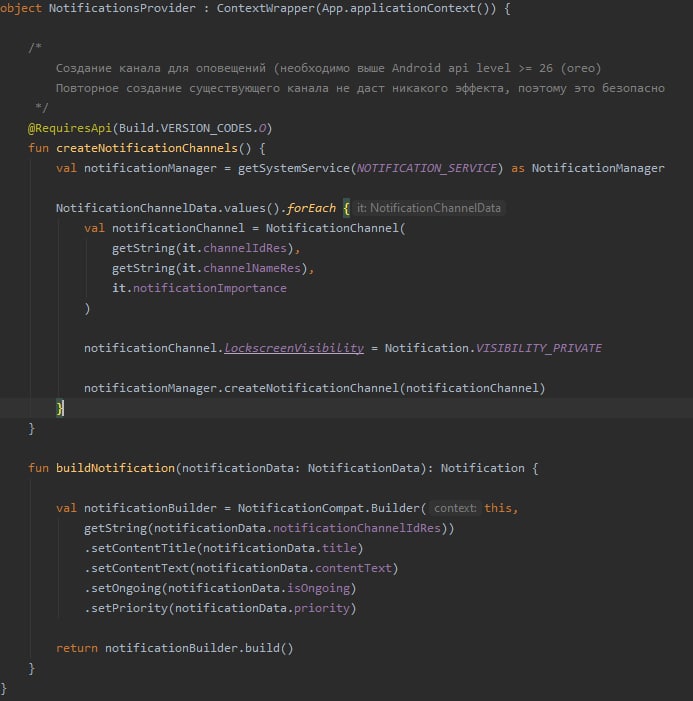Click the 'this' keyword argument
The width and height of the screenshot is (693, 701).
coord(498,508)
